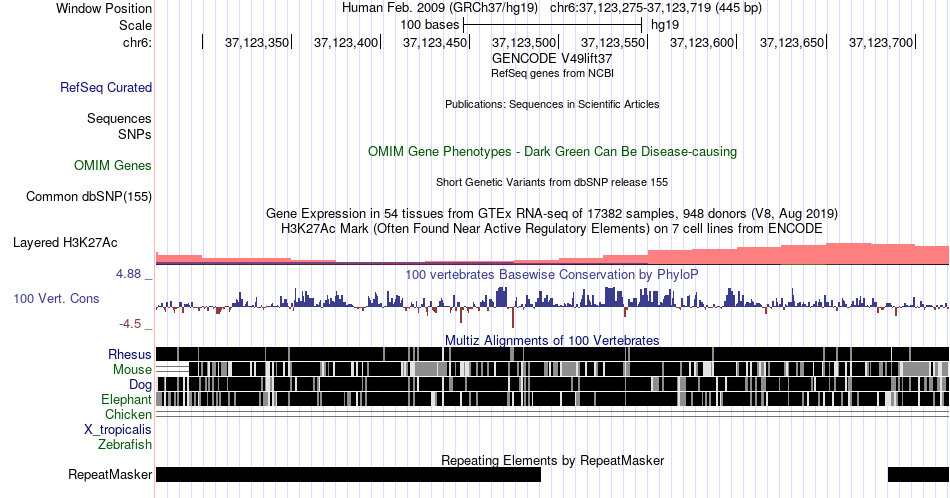
Task: Click the hg19 label beside scale bar
Action: (x=665, y=25)
